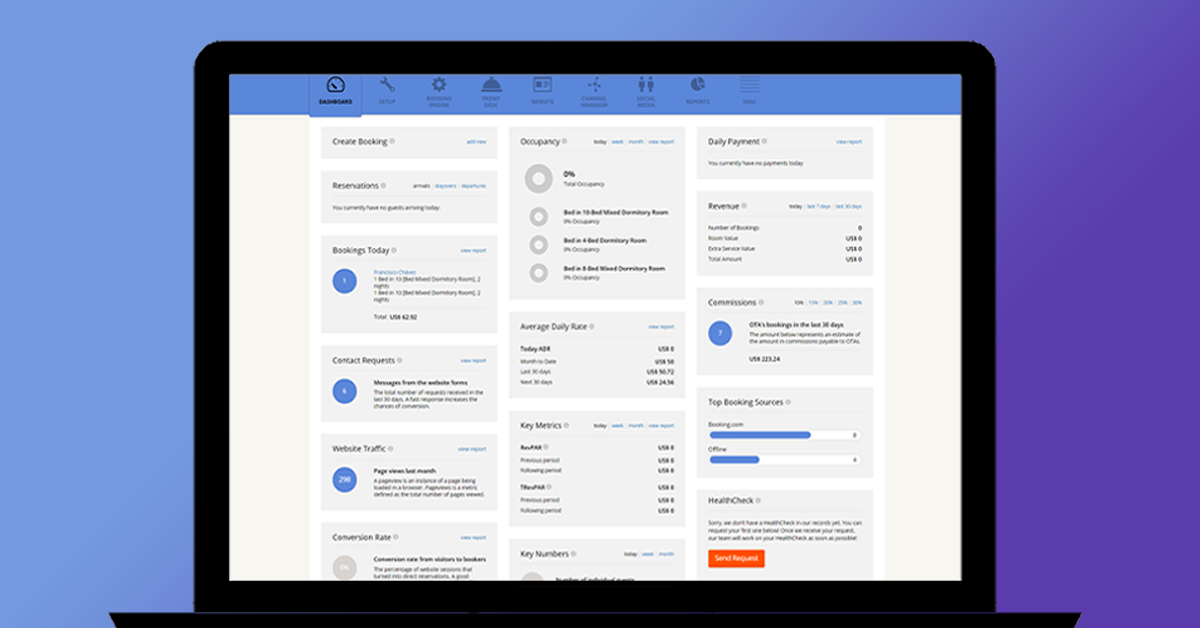Click info icon beside Occupancy title
The width and height of the screenshot is (1200, 628).
pyautogui.click(x=564, y=142)
